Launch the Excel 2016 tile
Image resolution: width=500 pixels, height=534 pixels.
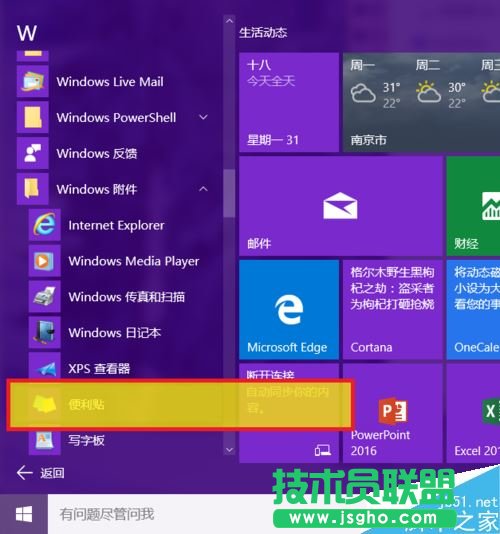click(473, 413)
